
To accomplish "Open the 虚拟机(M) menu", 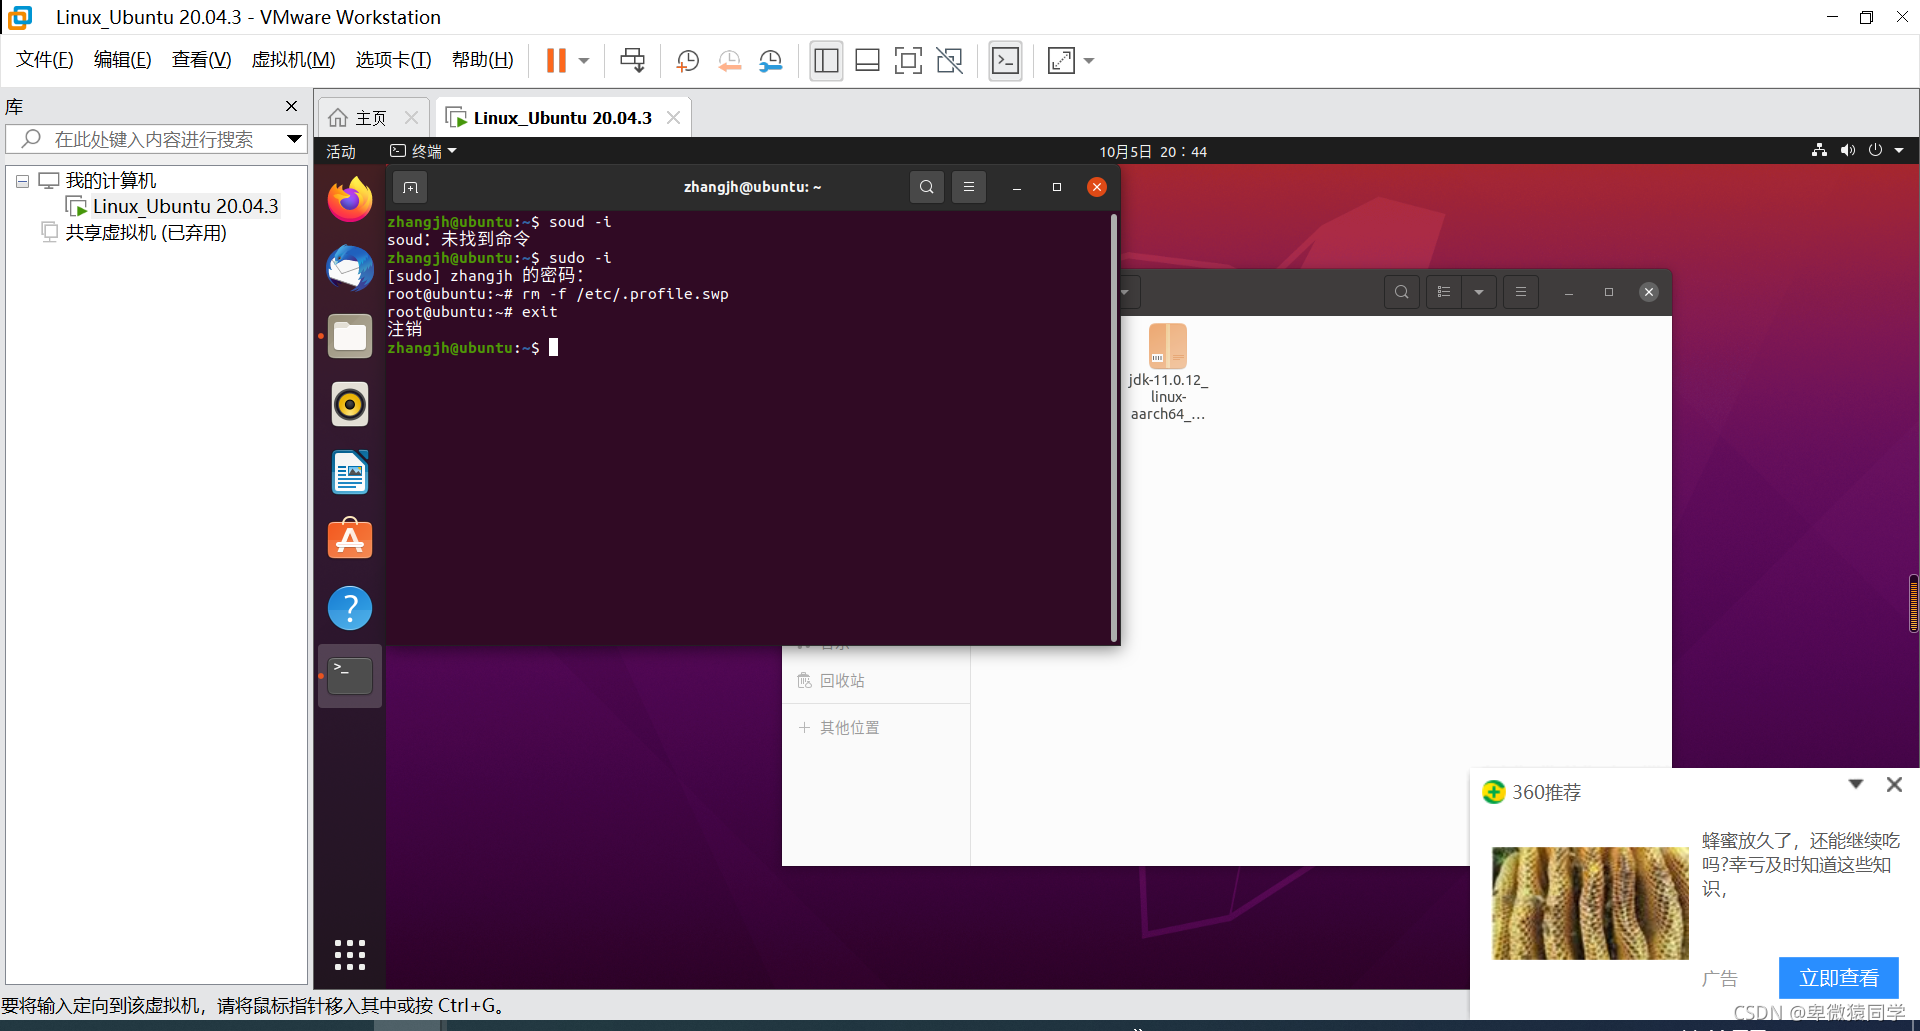I will 293,60.
